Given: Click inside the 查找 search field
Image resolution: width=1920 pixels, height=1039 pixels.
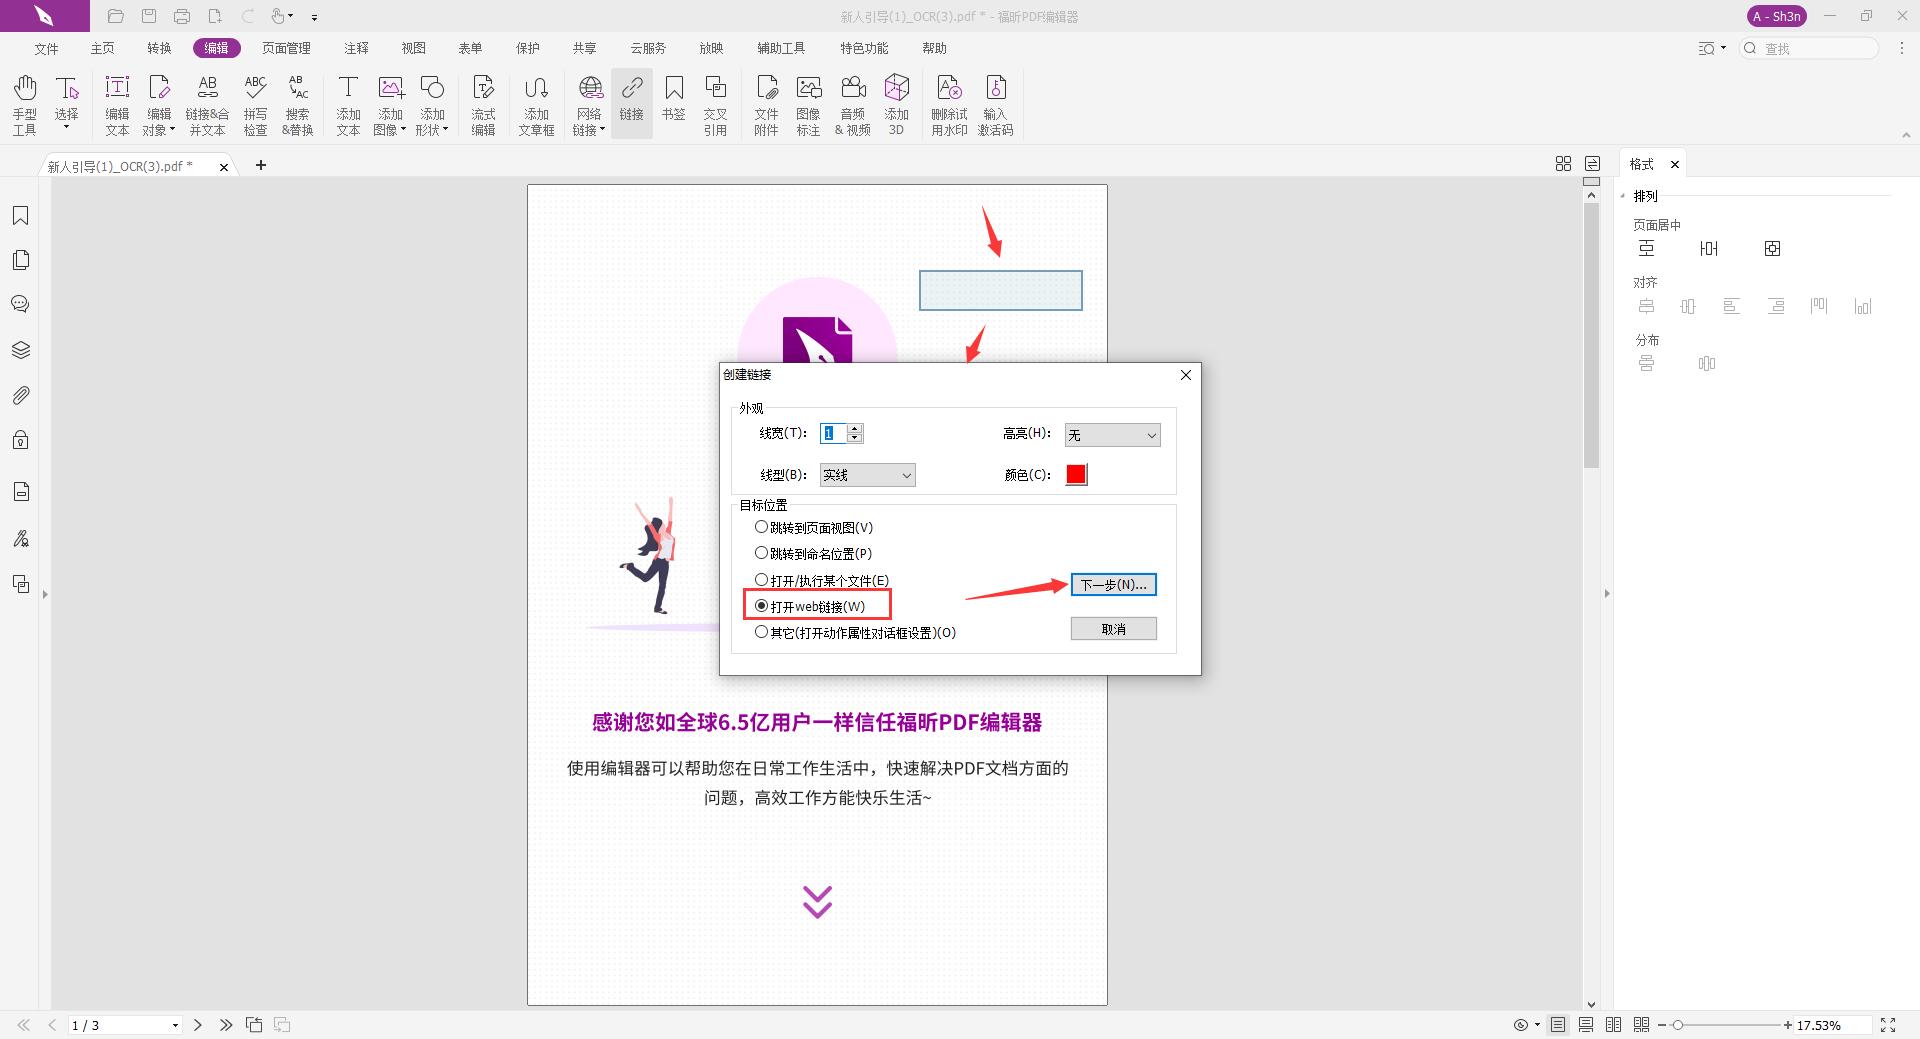Looking at the screenshot, I should pos(1810,47).
